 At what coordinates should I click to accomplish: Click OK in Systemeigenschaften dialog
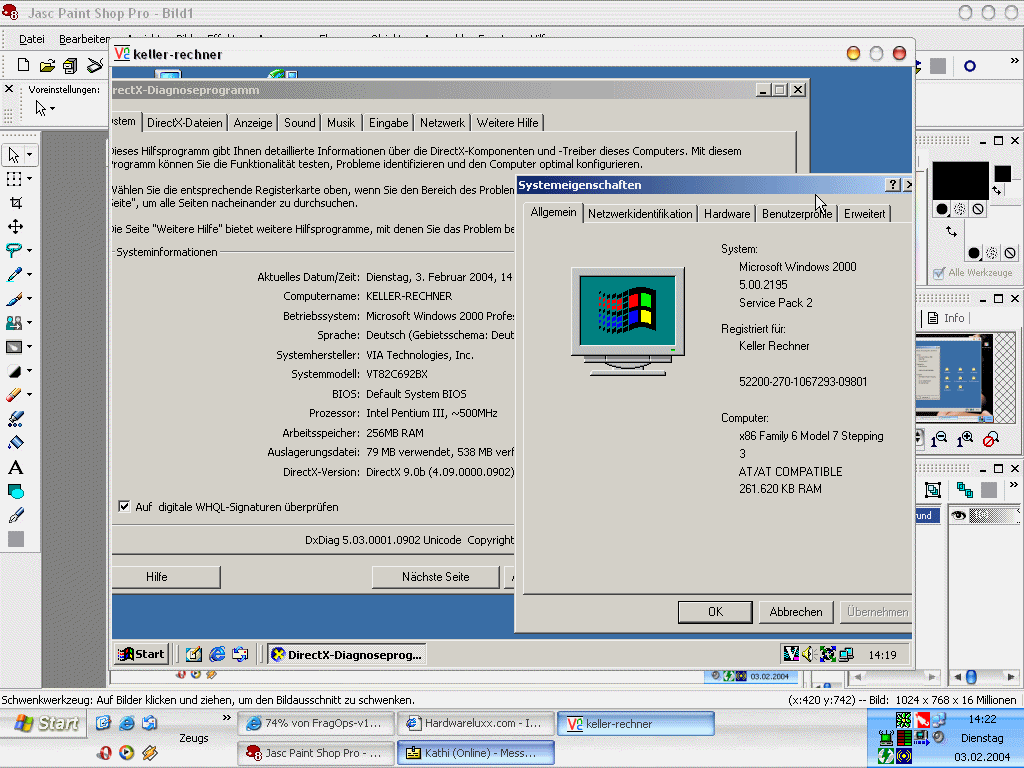pos(715,612)
